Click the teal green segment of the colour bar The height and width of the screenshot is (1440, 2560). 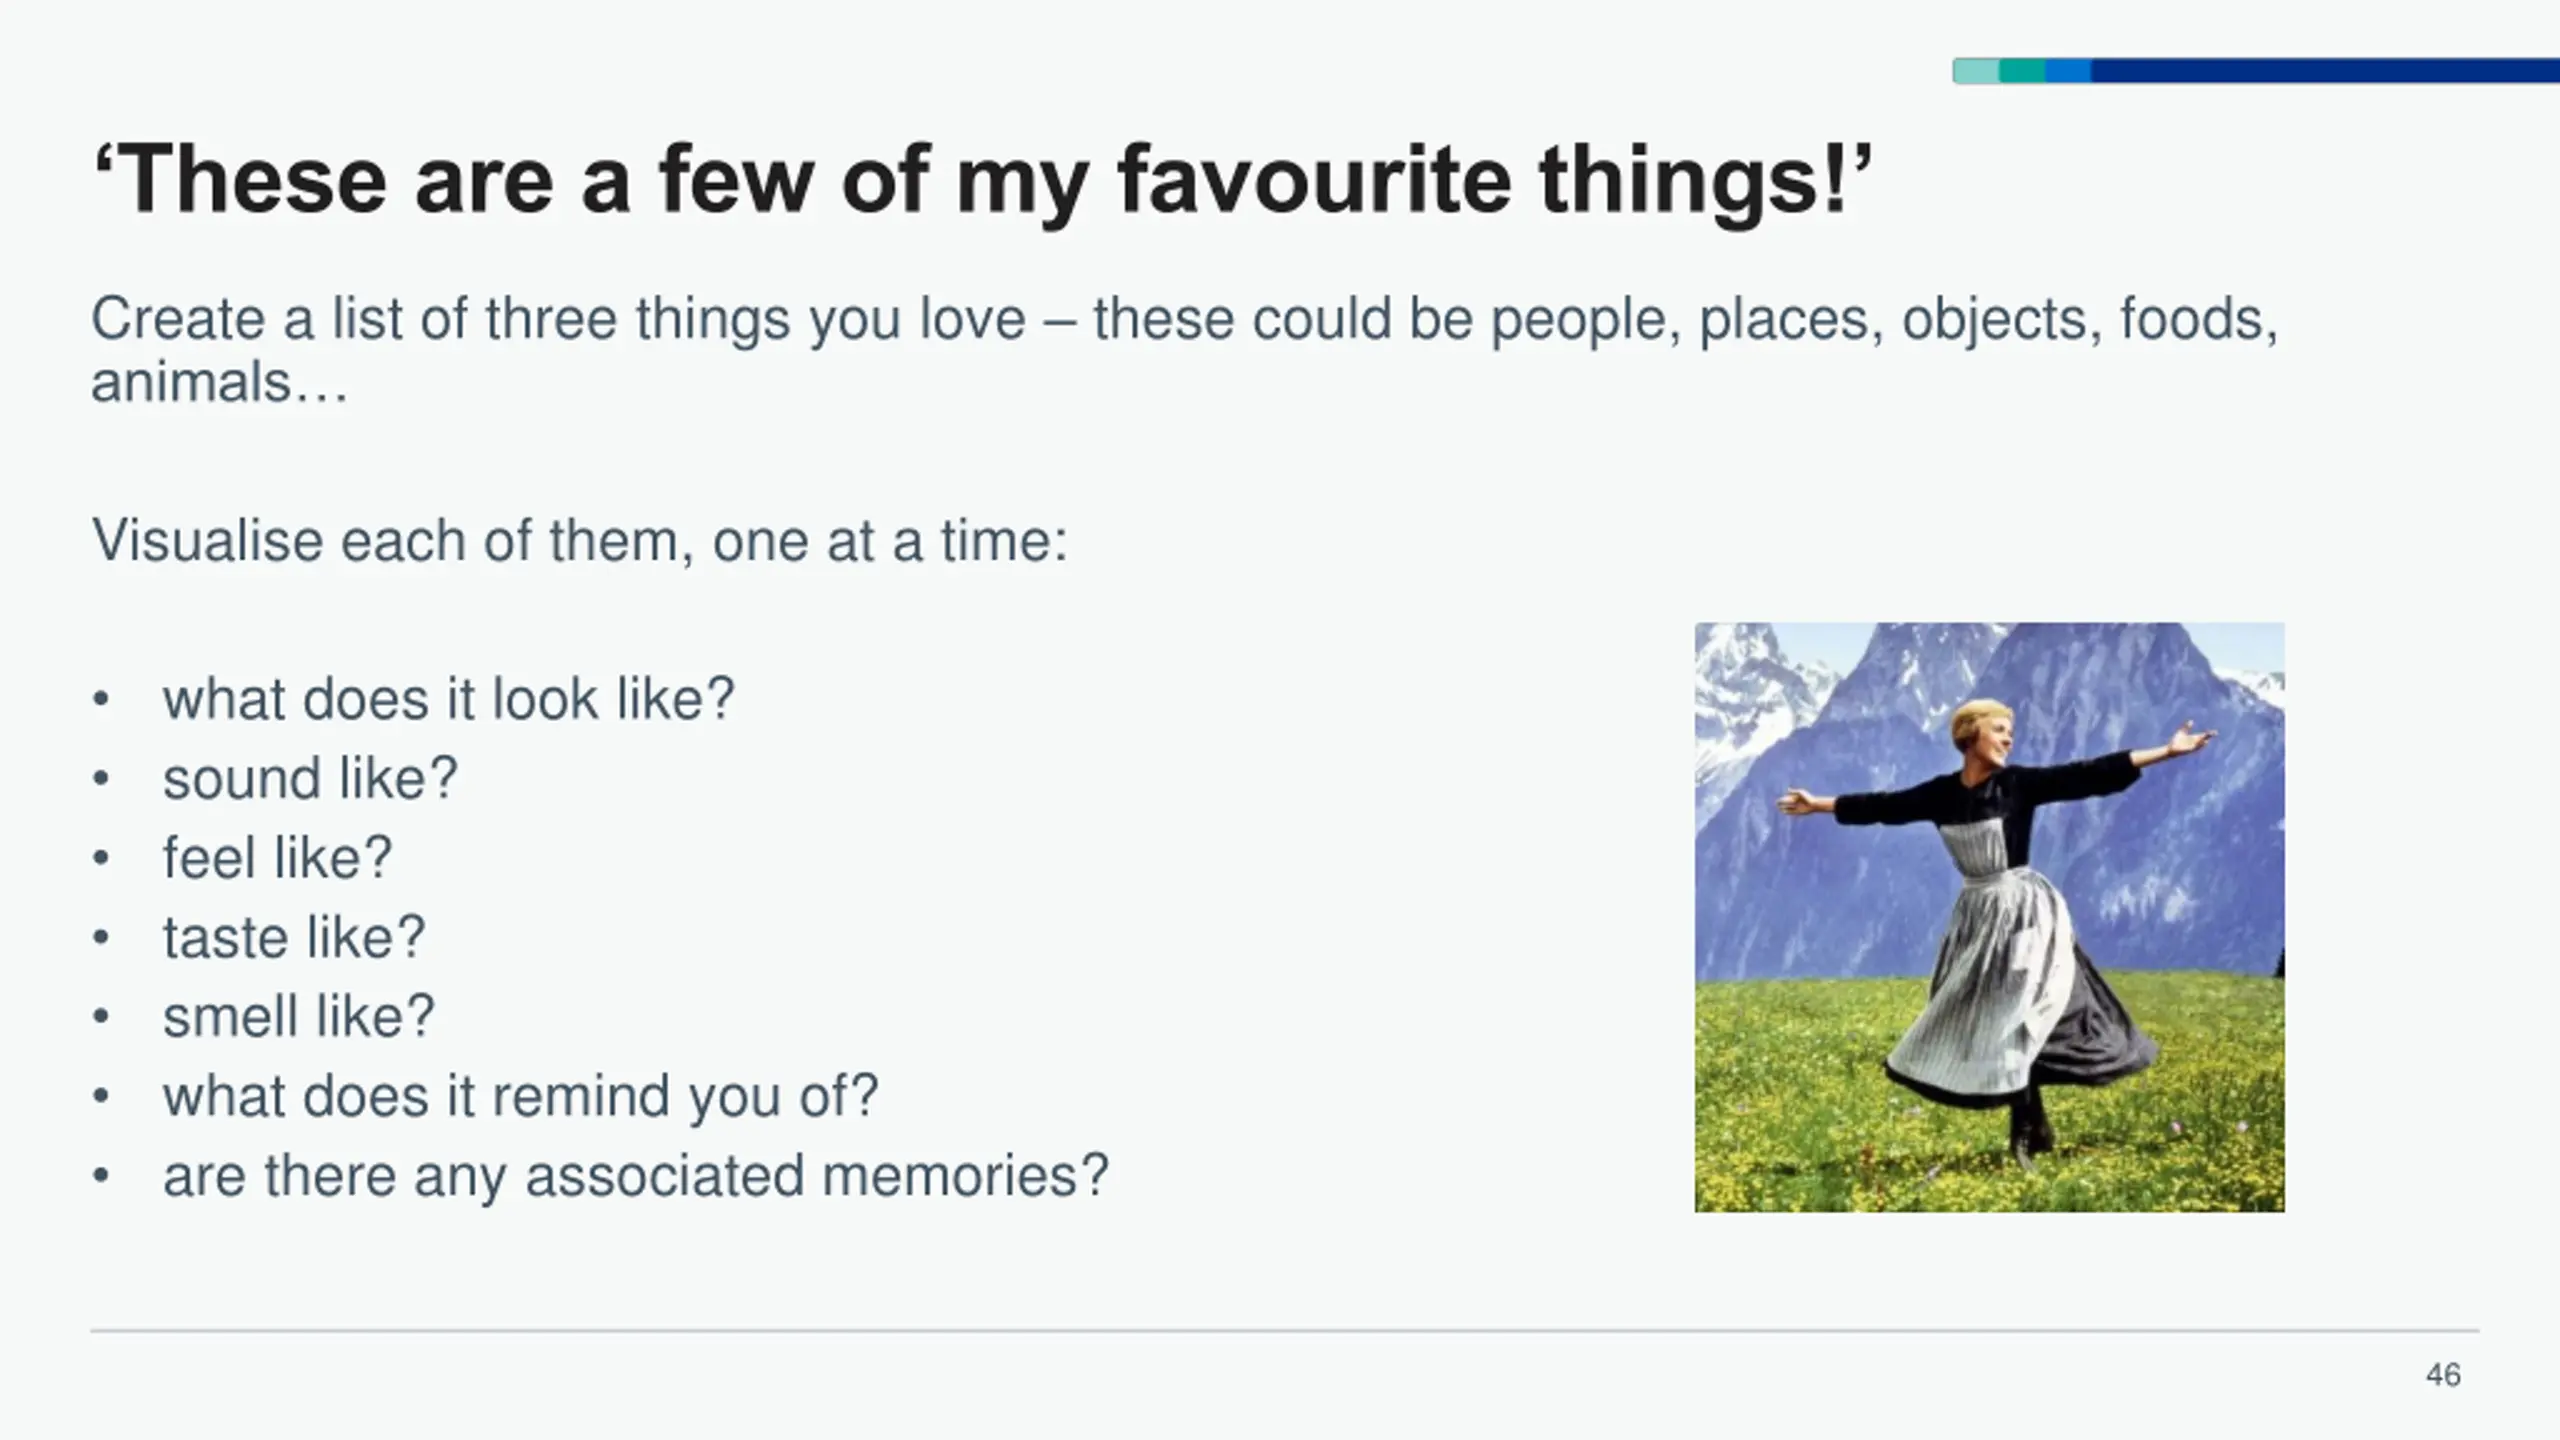2022,71
